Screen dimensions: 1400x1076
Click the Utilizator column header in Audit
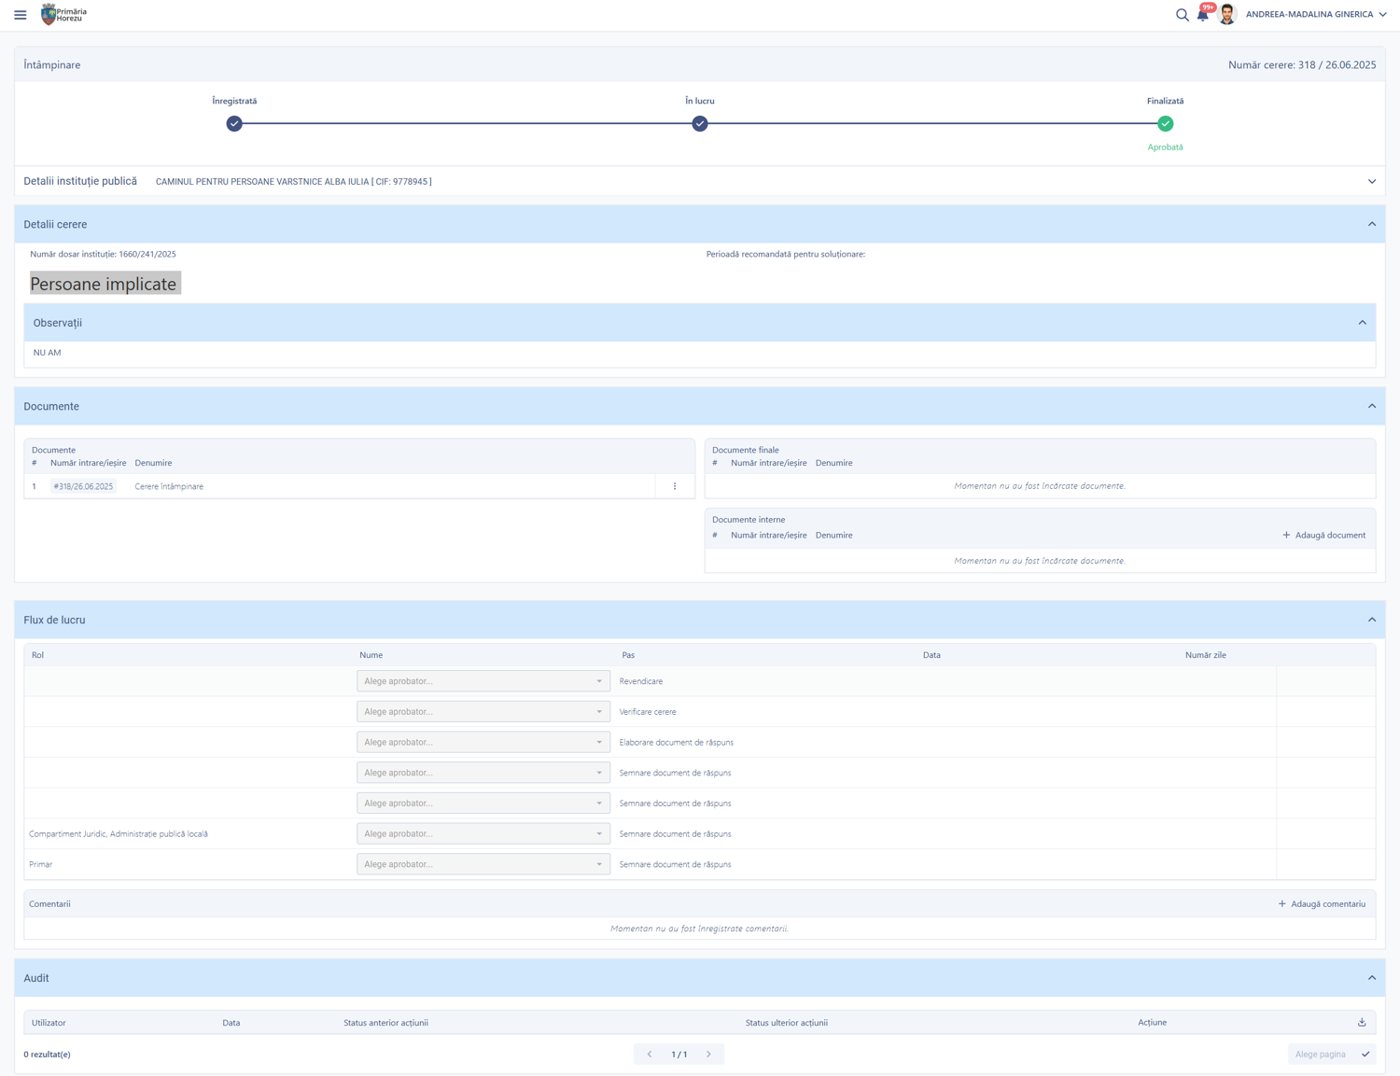(x=49, y=1023)
